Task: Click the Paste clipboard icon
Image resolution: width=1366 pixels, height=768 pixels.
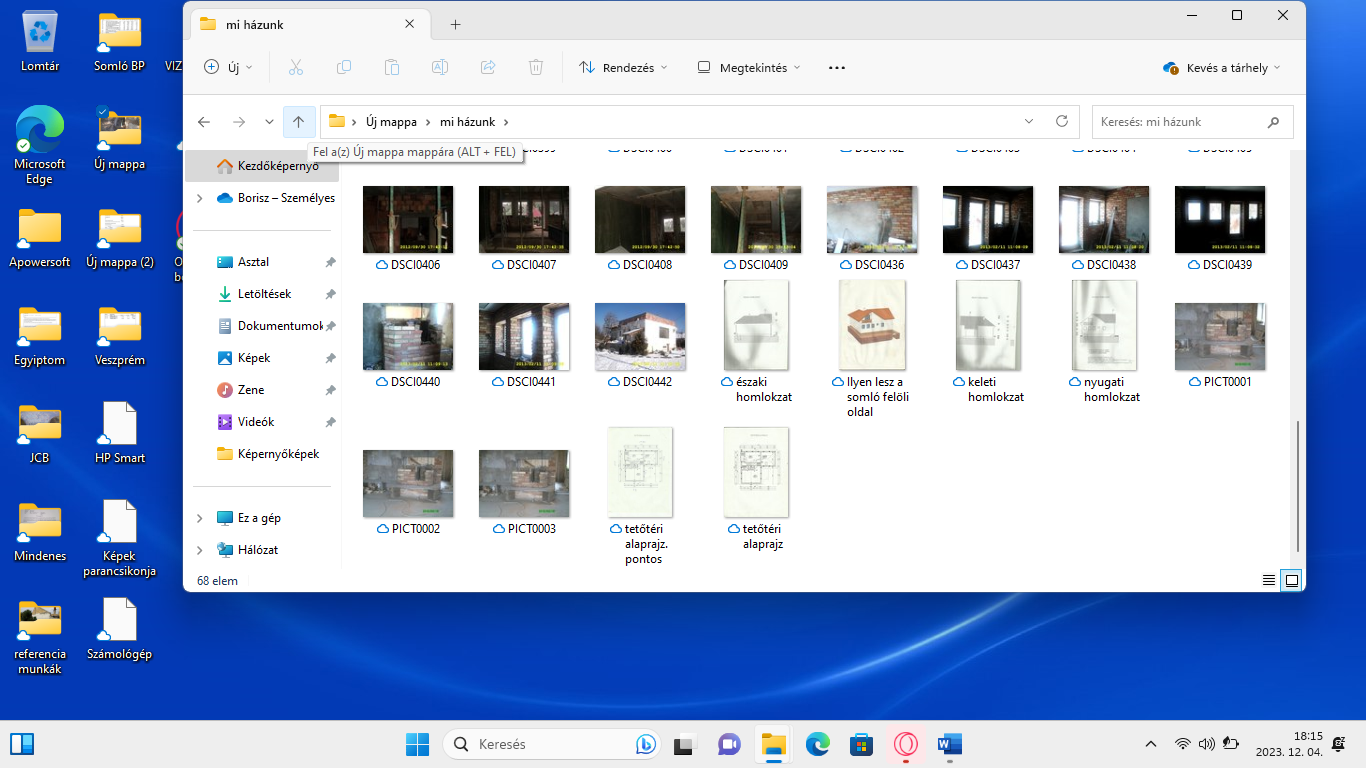Action: [391, 67]
